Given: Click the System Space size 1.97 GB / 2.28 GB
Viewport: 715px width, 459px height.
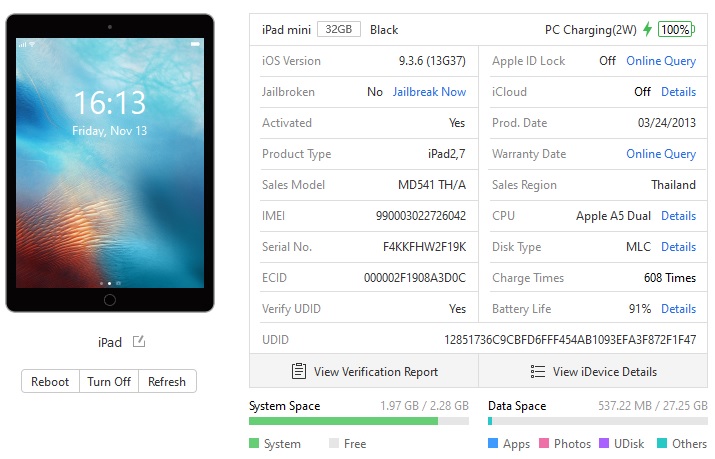Looking at the screenshot, I should click(x=425, y=405).
